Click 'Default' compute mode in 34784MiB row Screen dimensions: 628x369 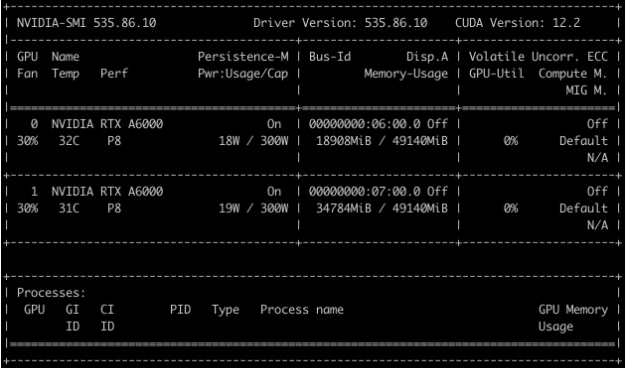[584, 208]
